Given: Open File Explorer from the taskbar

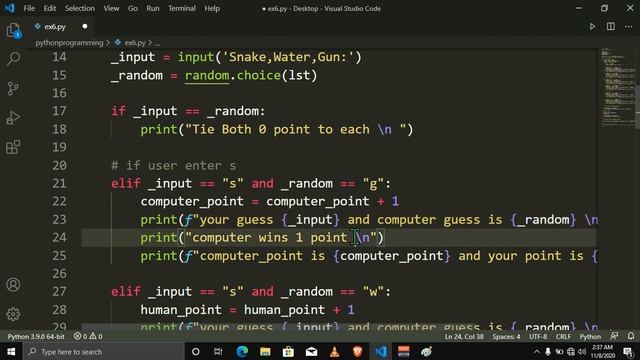Looking at the screenshot, I should pyautogui.click(x=265, y=351).
